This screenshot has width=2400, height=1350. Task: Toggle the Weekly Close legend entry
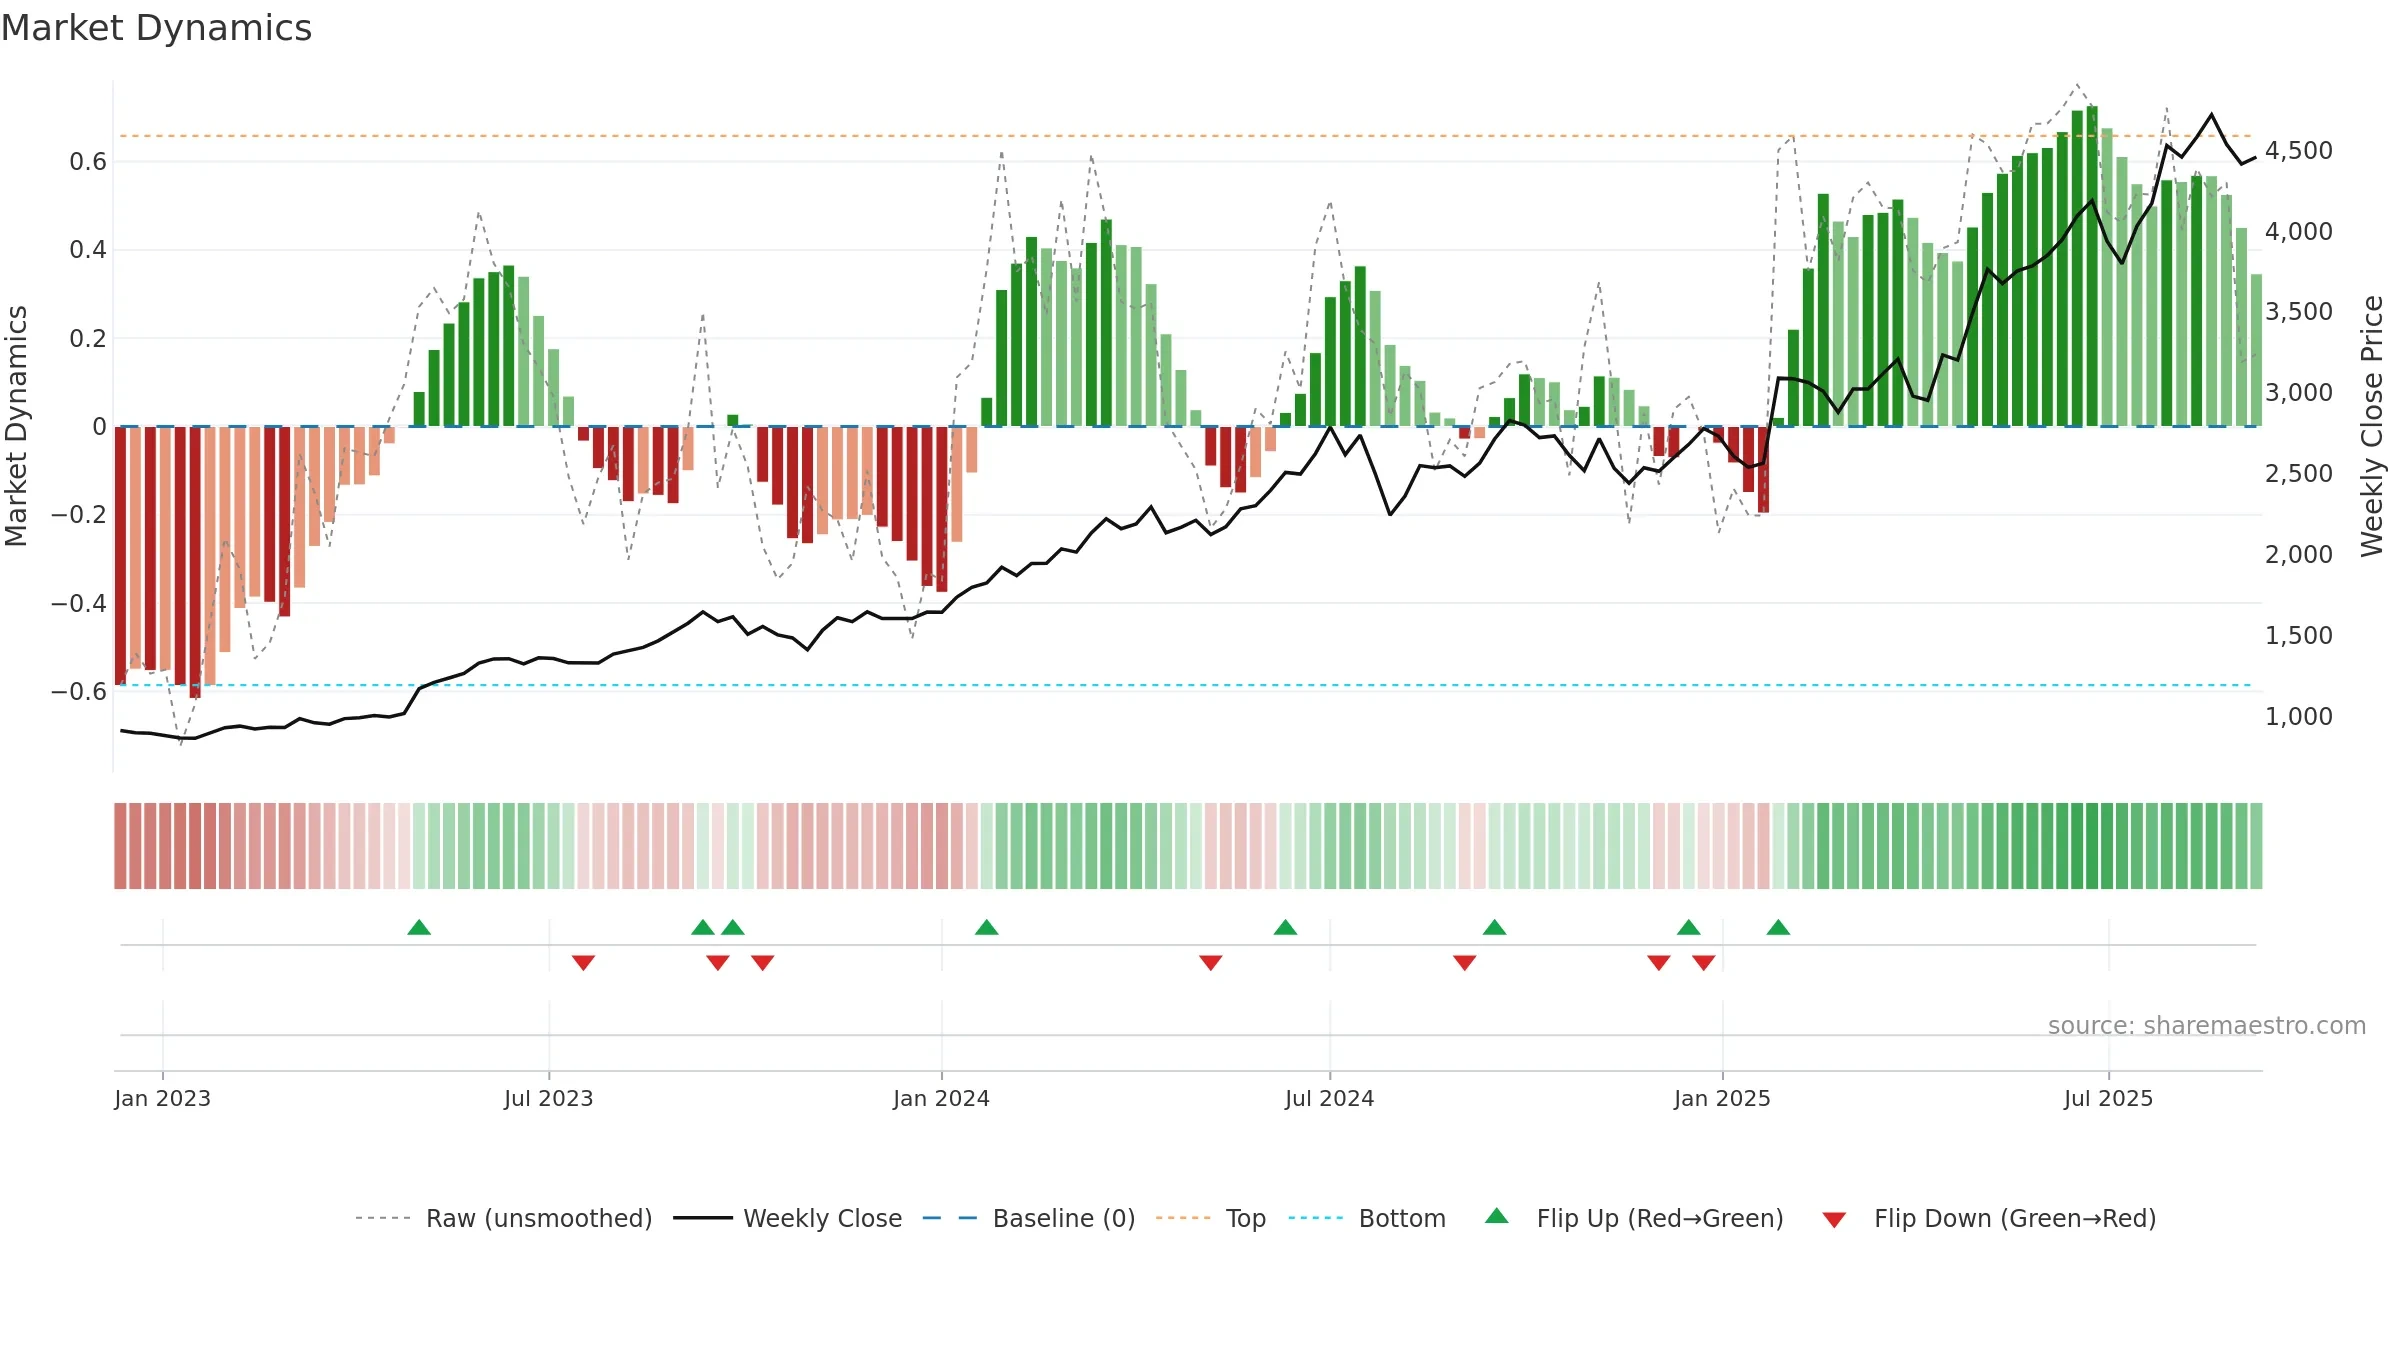788,1218
